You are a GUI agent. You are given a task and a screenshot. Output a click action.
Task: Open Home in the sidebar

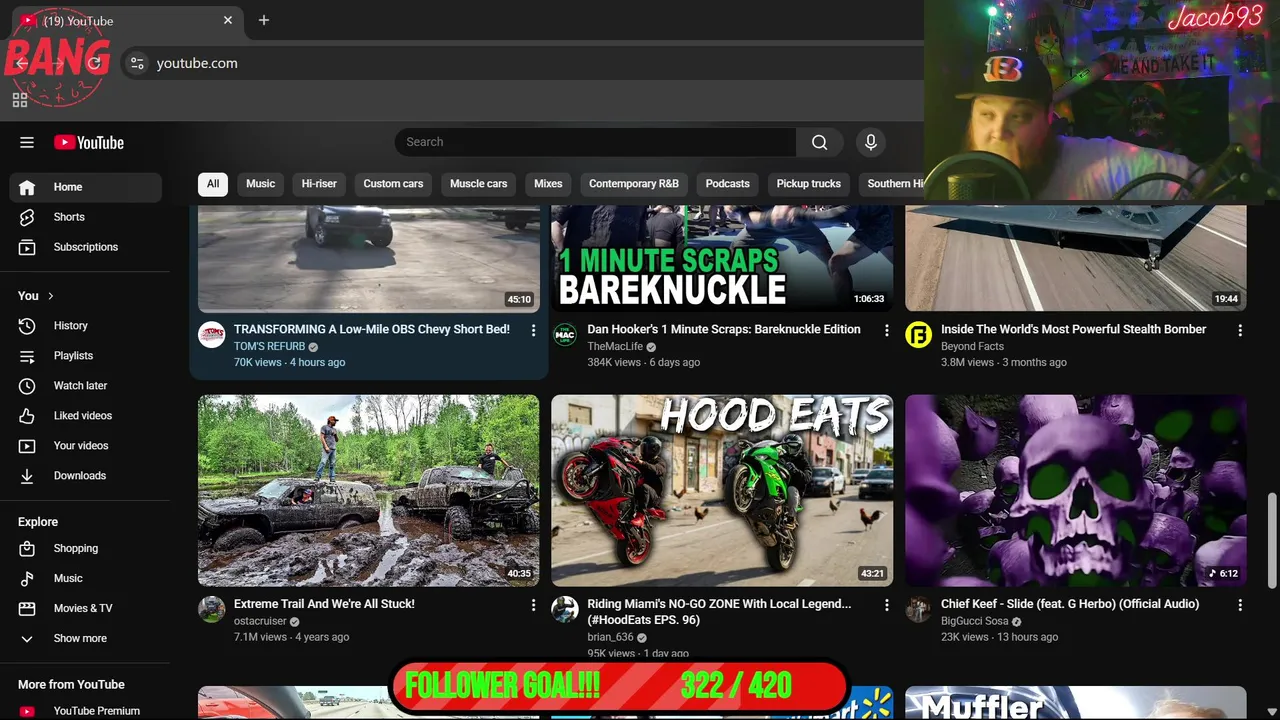85,187
